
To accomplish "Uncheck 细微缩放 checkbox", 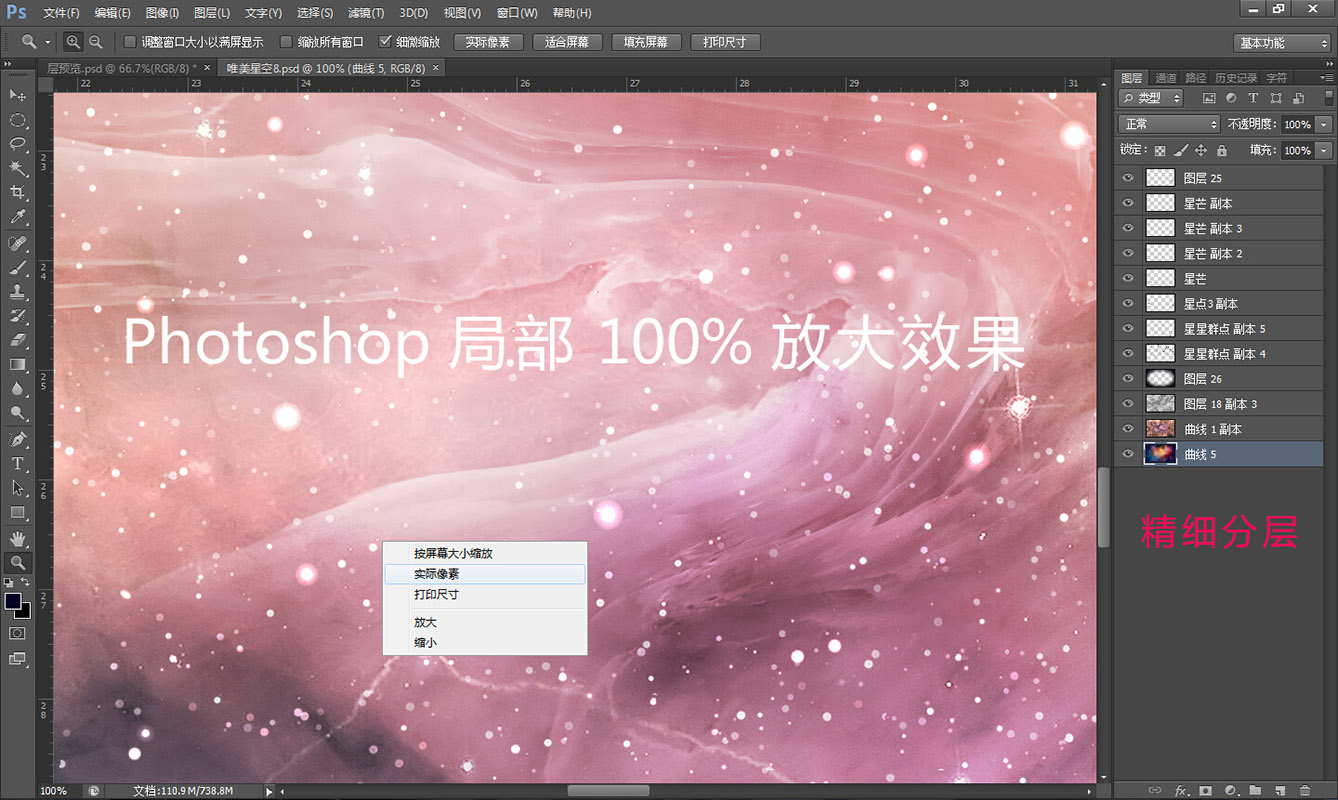I will coord(385,42).
